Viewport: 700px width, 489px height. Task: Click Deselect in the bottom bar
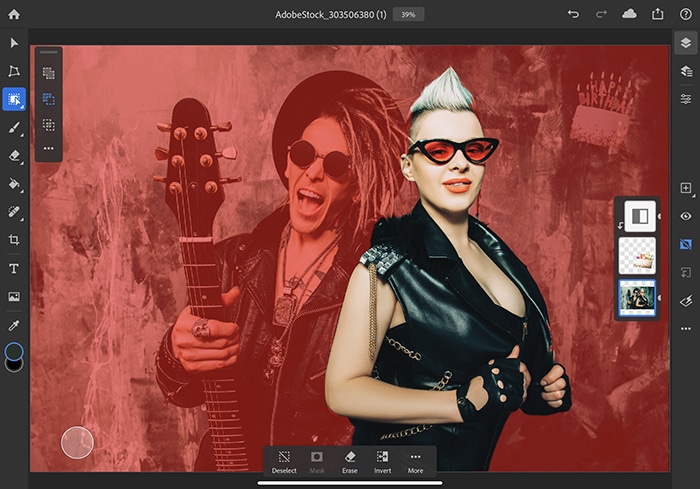[x=284, y=461]
